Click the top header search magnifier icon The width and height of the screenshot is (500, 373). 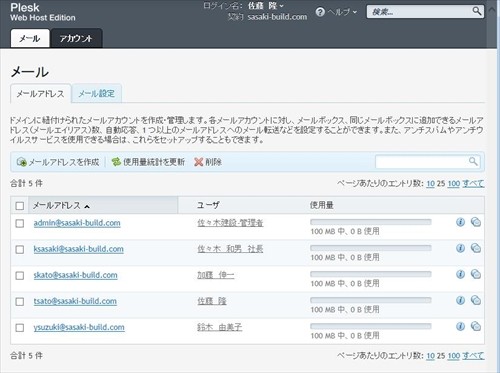tap(477, 11)
